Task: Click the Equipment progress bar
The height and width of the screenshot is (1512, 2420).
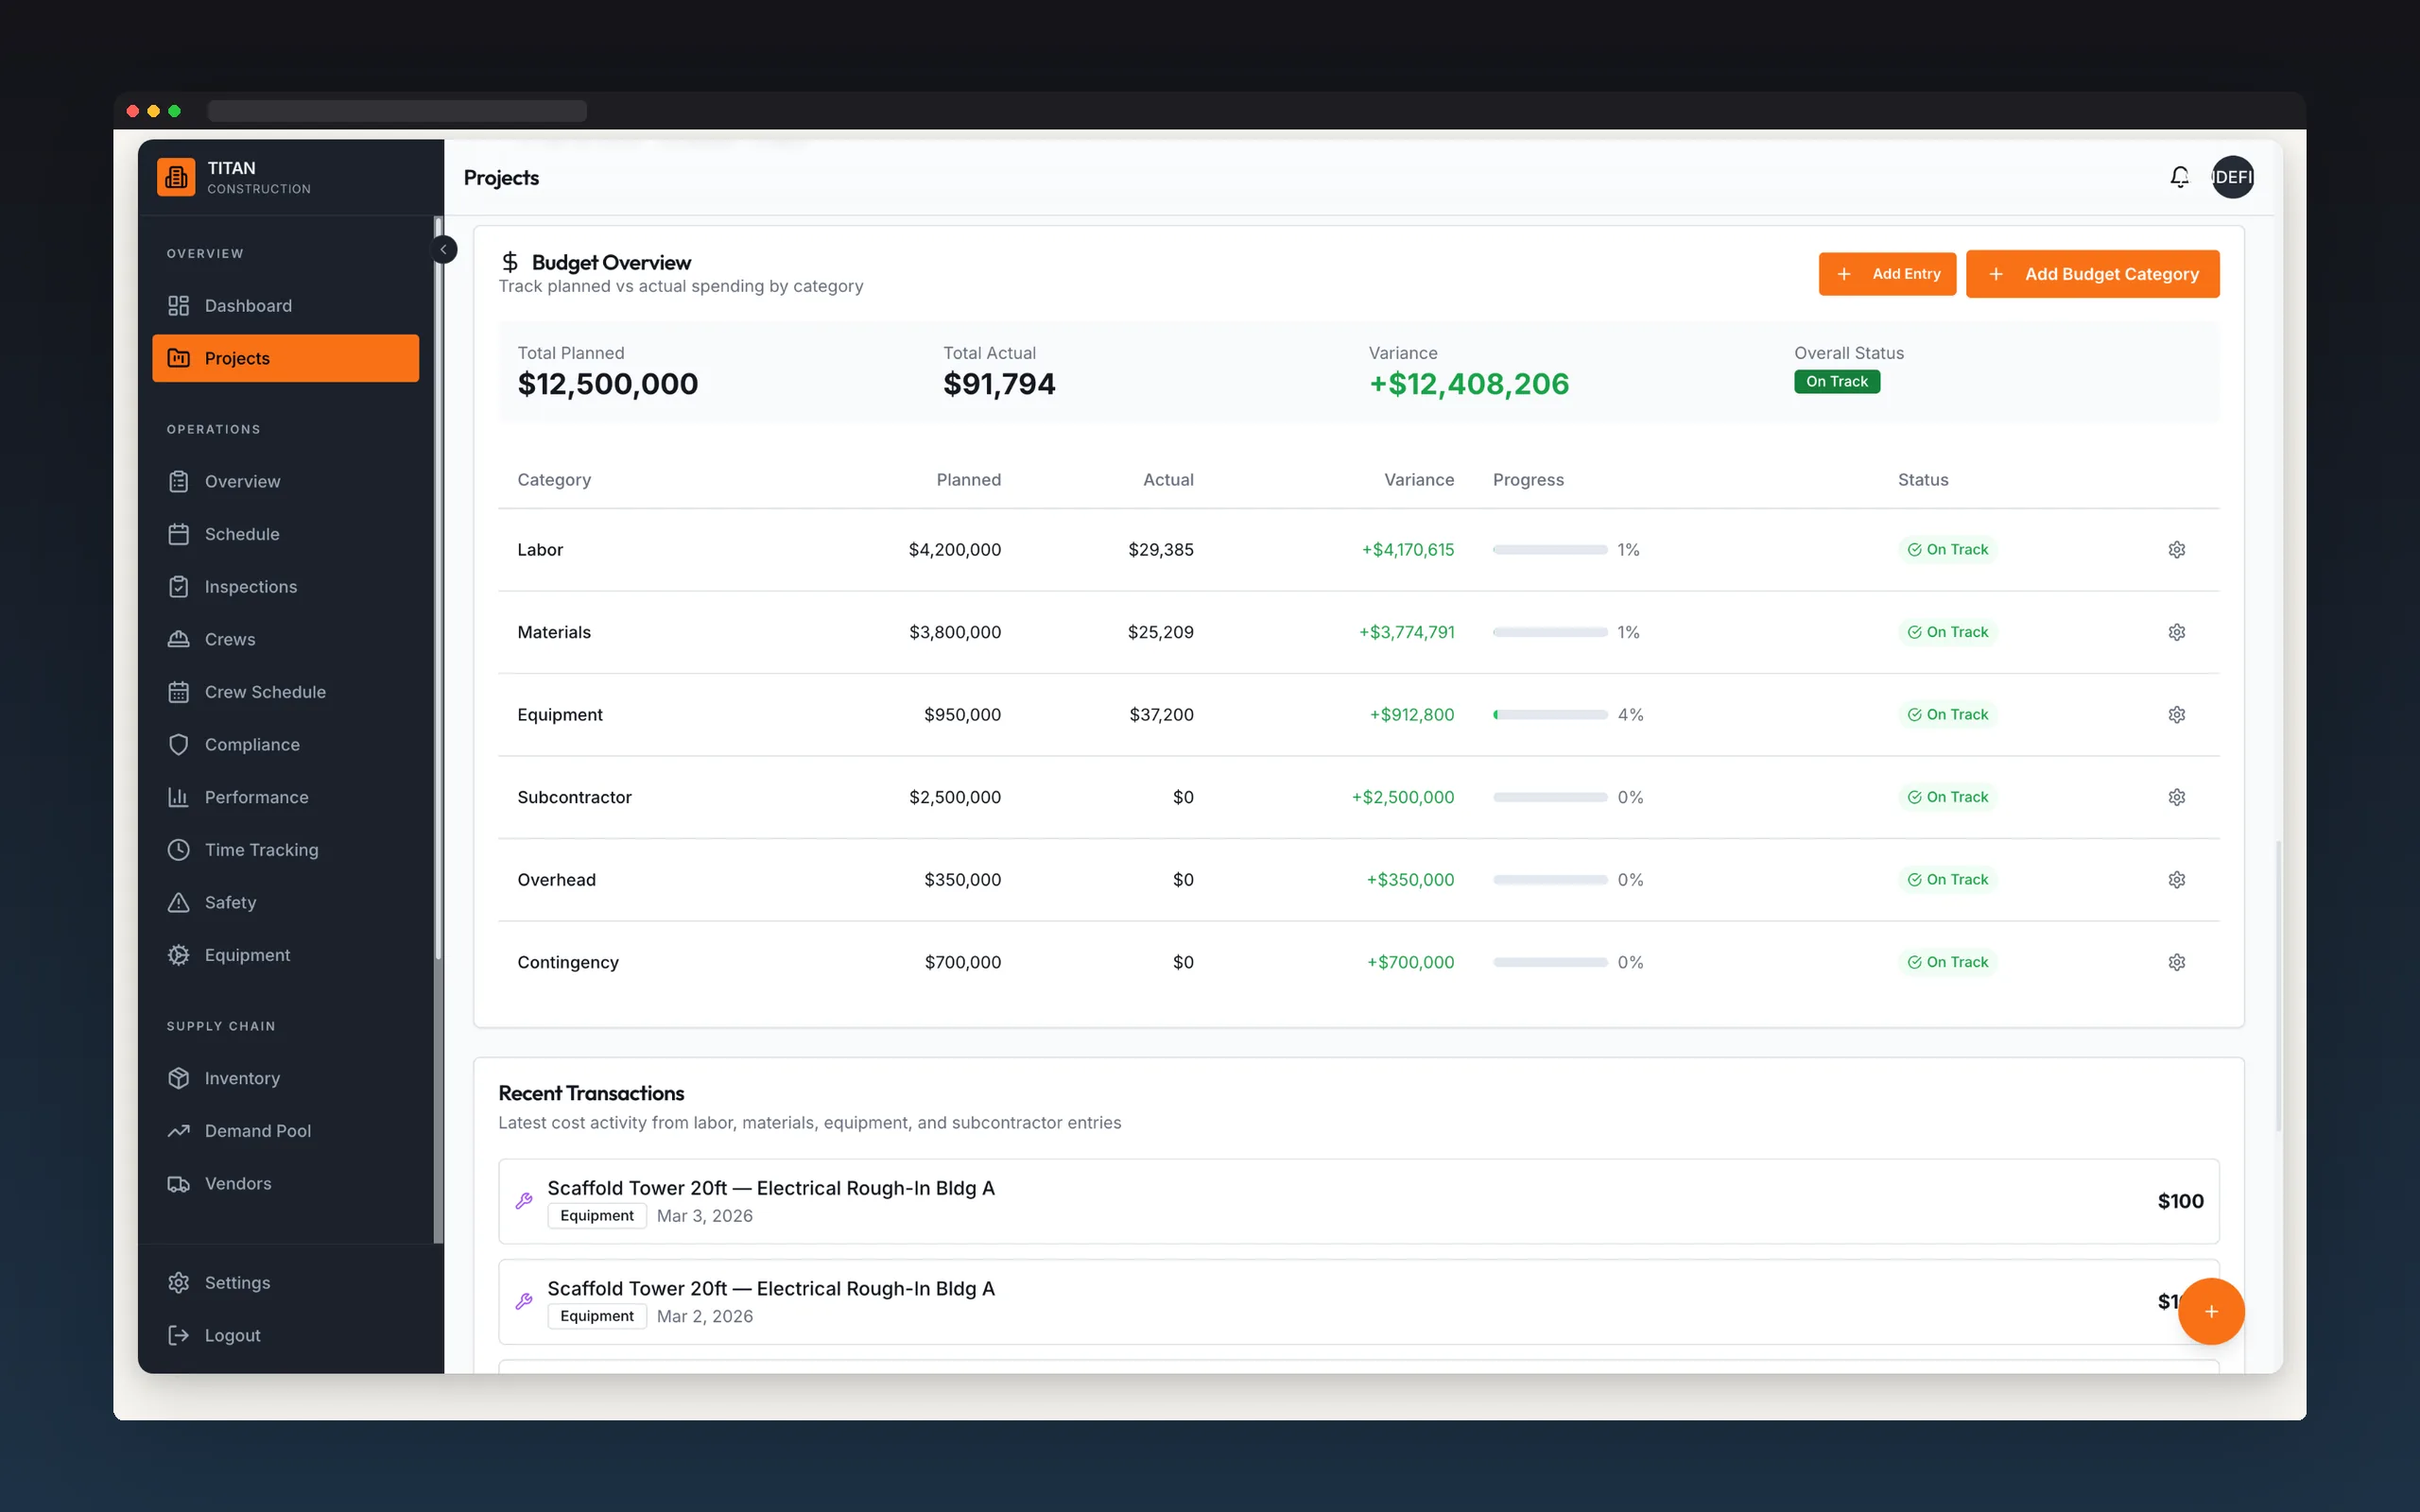Action: [1549, 715]
